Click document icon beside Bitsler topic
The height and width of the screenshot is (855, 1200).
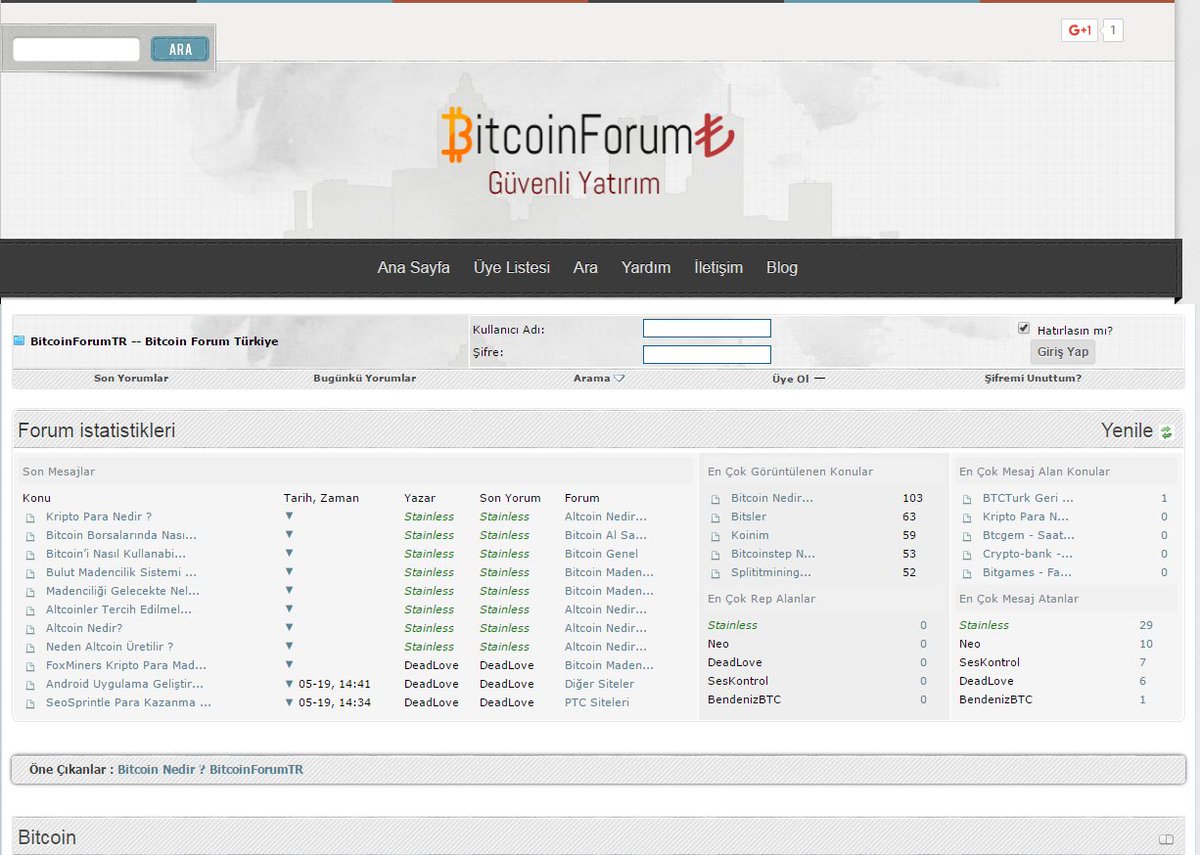(x=716, y=517)
